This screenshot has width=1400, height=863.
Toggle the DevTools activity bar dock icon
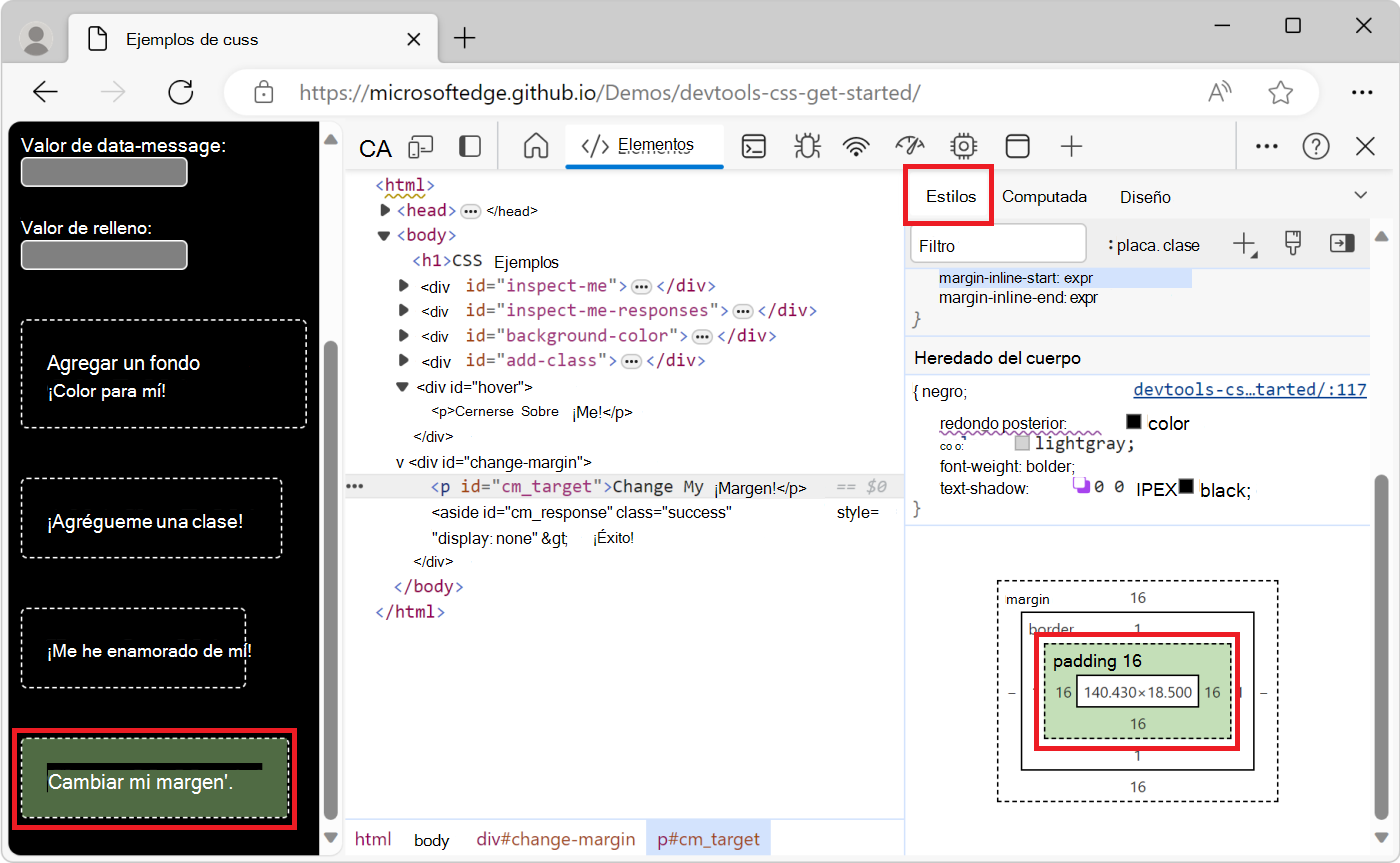pos(469,147)
